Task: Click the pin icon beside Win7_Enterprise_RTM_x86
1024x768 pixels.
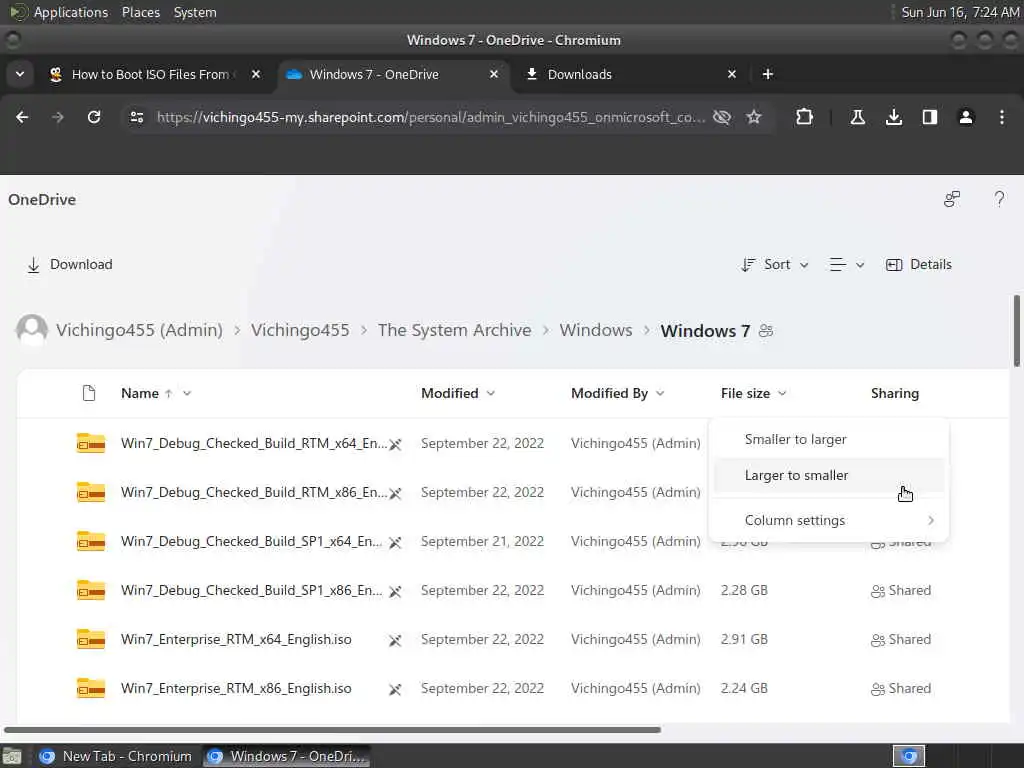Action: point(395,690)
